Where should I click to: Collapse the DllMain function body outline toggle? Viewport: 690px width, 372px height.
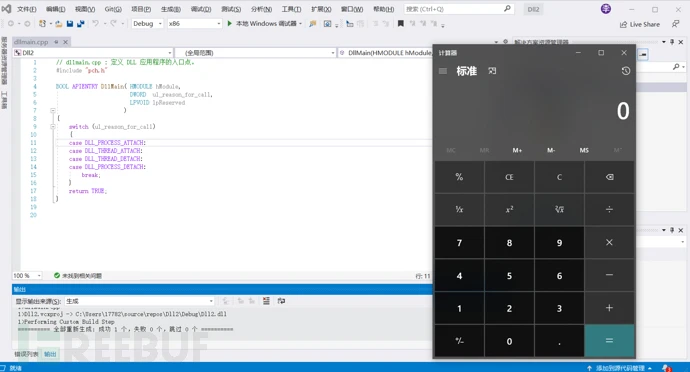(x=52, y=110)
